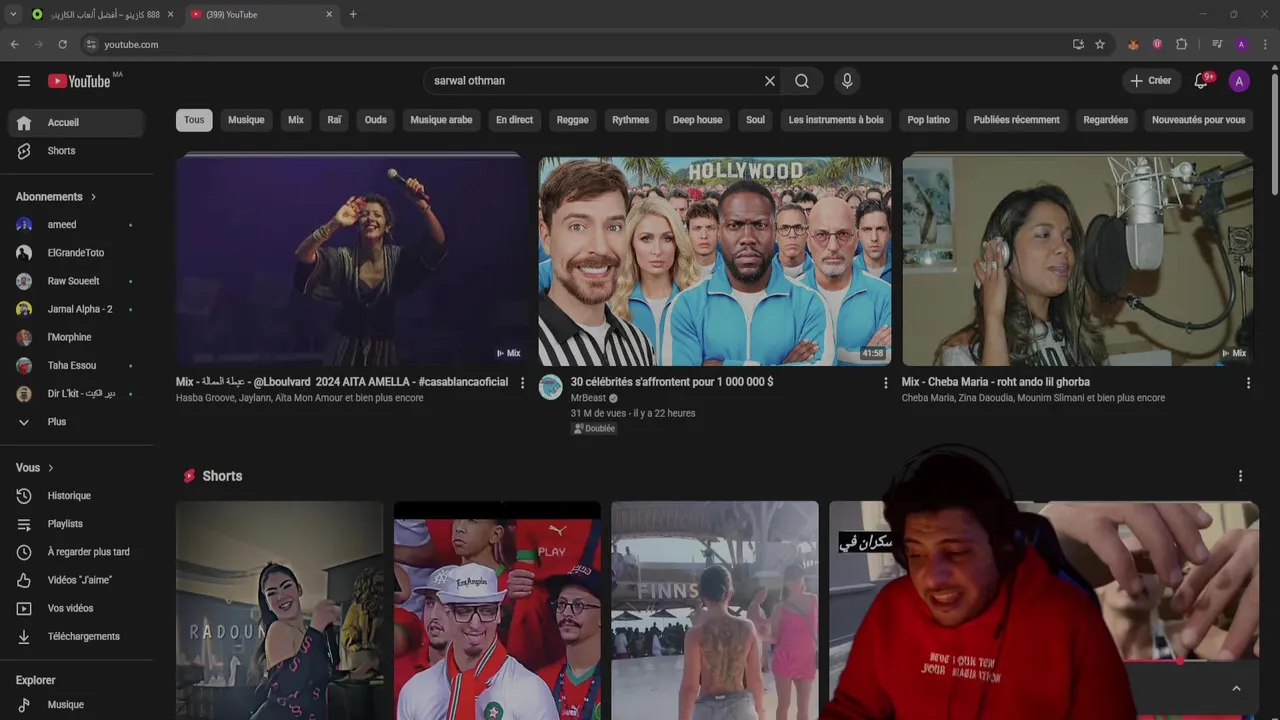Select the Raï filter chip

point(334,120)
